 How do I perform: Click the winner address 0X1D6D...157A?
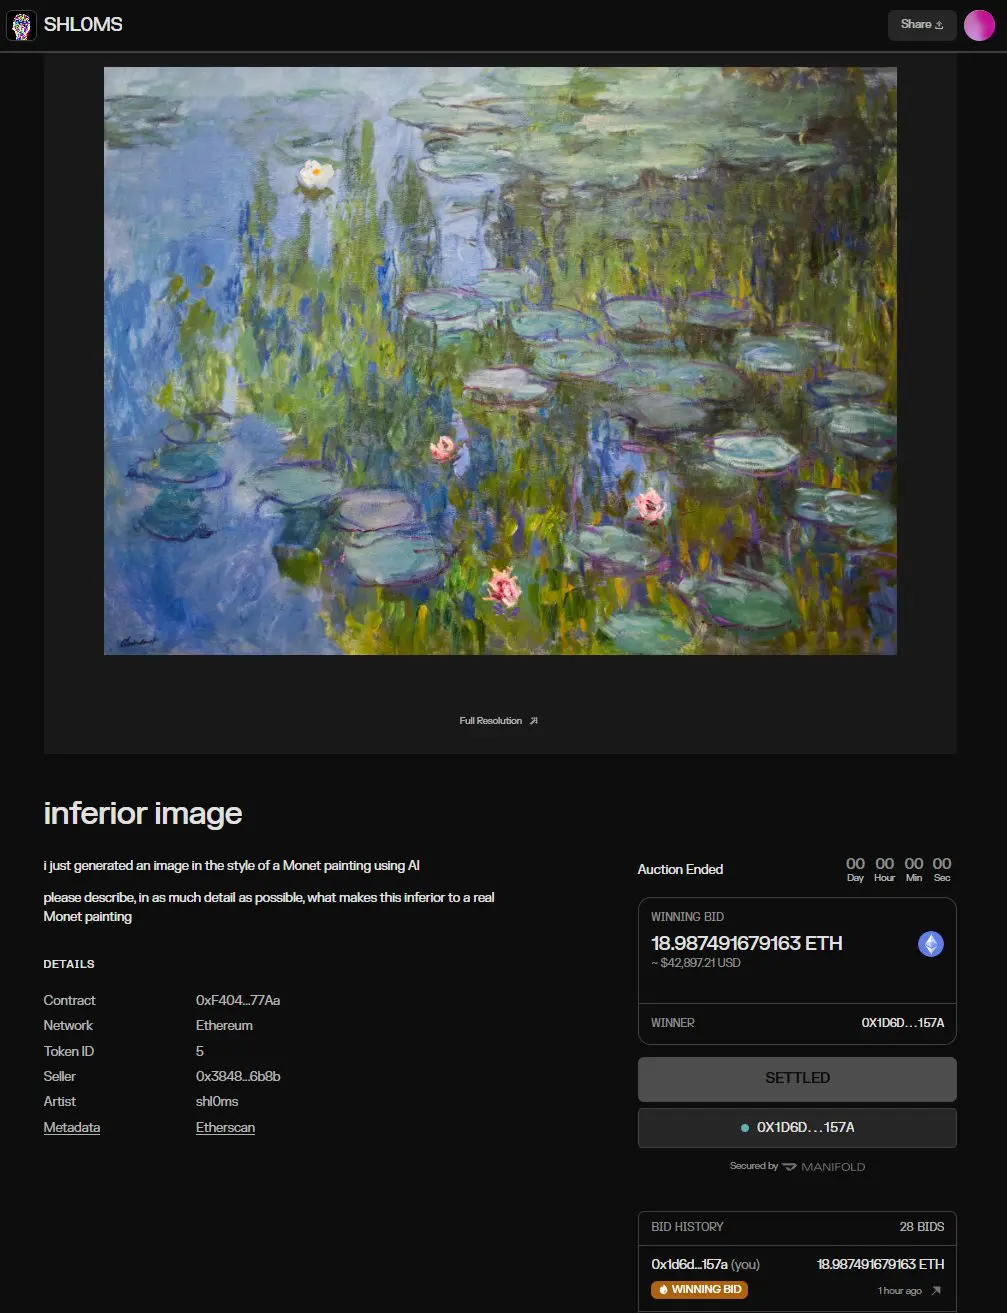tap(903, 1023)
